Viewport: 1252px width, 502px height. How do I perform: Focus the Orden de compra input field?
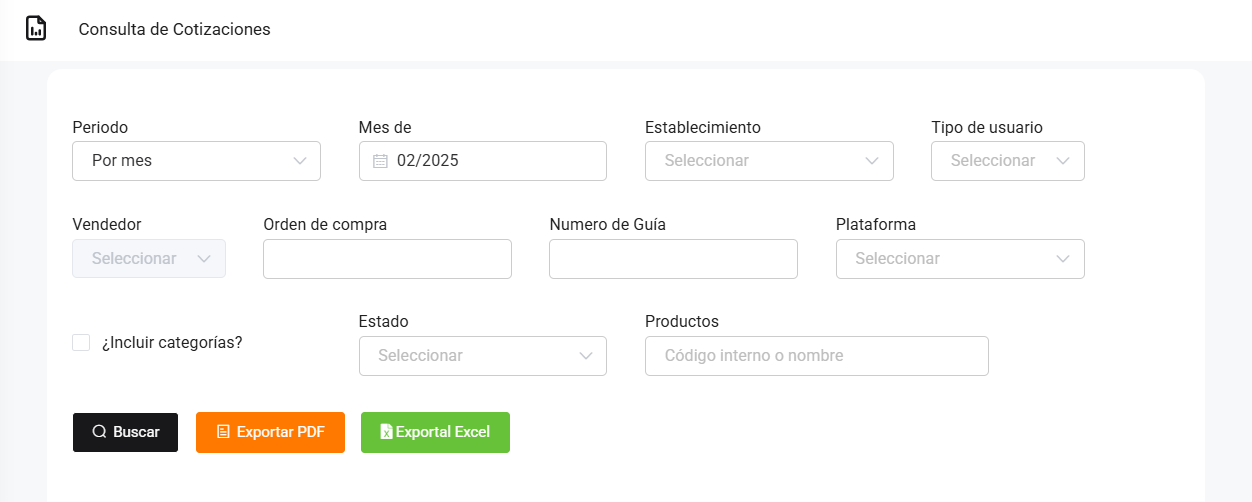[387, 259]
